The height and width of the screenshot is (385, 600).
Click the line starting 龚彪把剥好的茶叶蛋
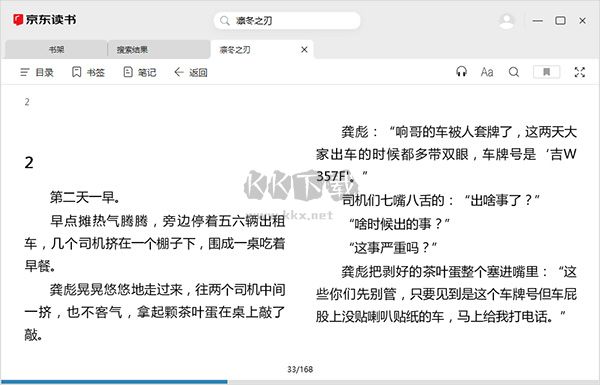click(x=459, y=272)
